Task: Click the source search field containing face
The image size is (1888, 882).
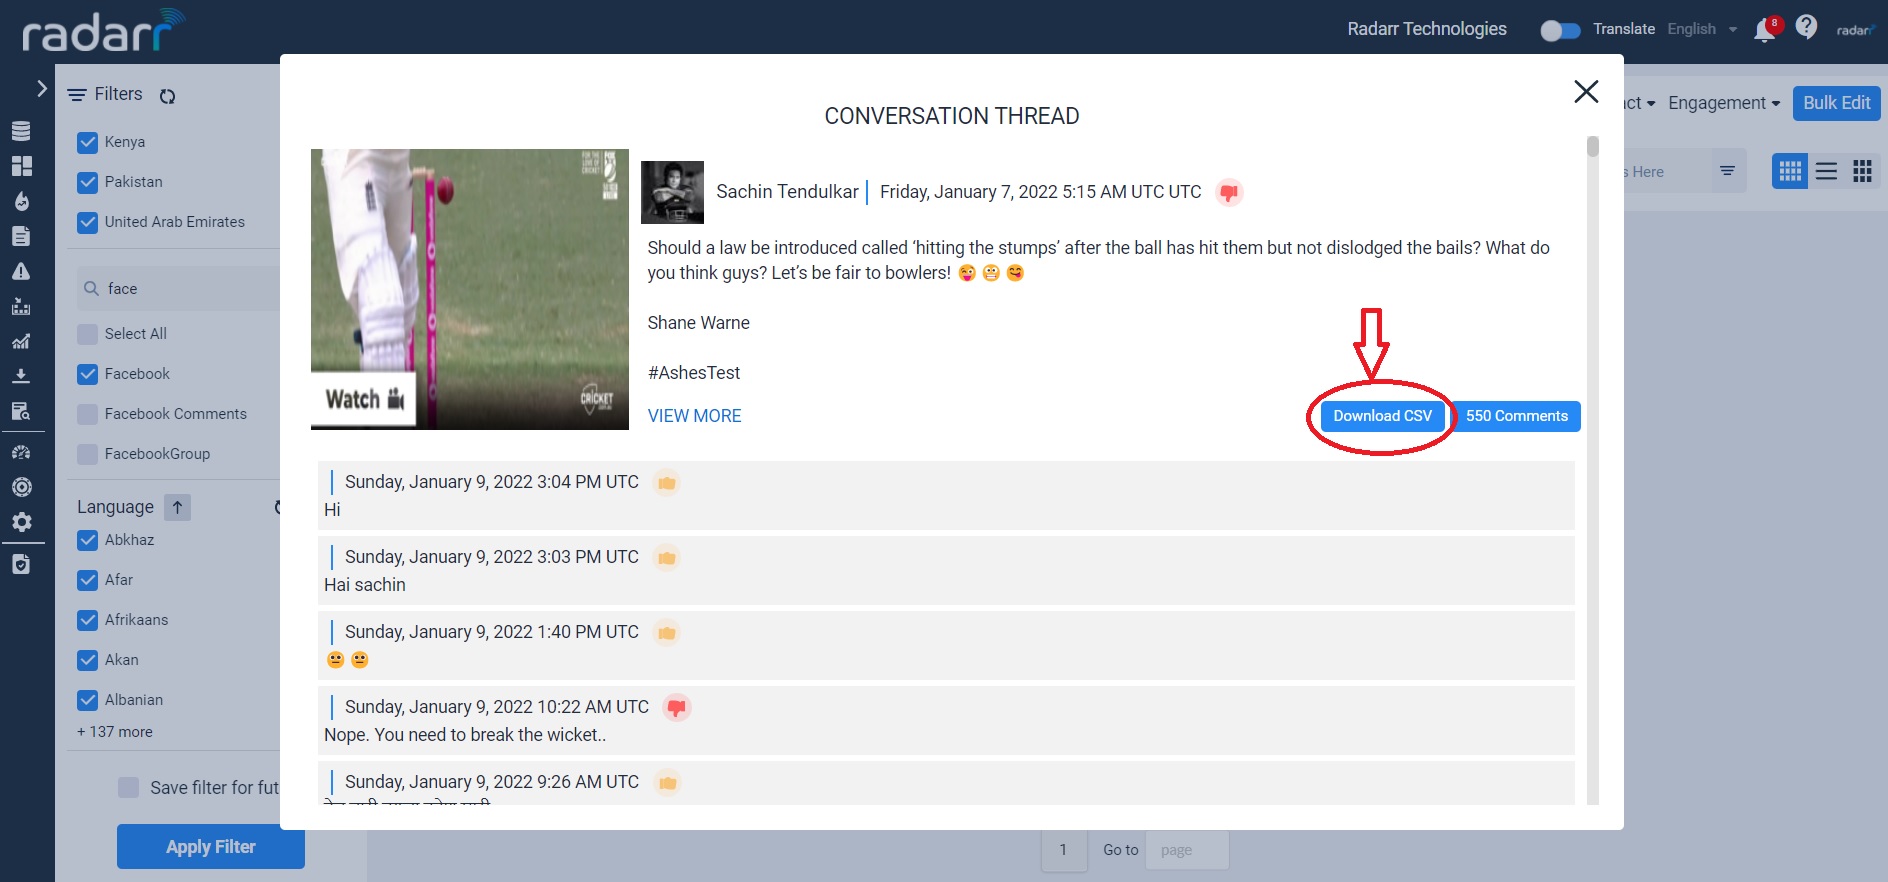Action: pyautogui.click(x=180, y=289)
